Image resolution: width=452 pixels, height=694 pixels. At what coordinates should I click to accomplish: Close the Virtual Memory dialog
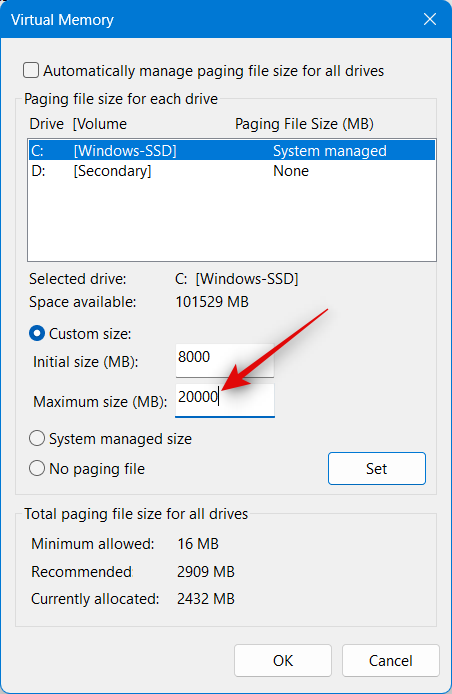tap(430, 19)
